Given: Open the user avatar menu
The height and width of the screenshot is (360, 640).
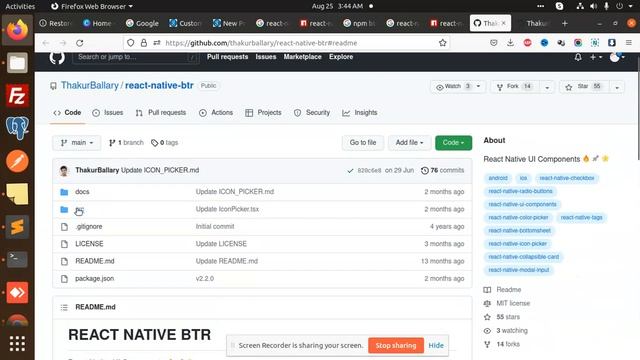Looking at the screenshot, I should [x=617, y=57].
